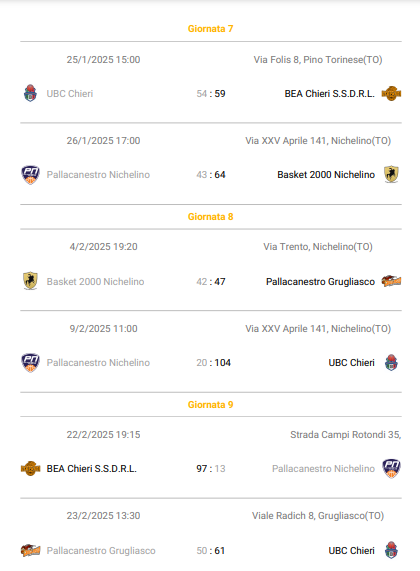The height and width of the screenshot is (571, 420).
Task: Click Pallacanestro Nichelino logo in 22/2/2025 match
Action: click(391, 468)
